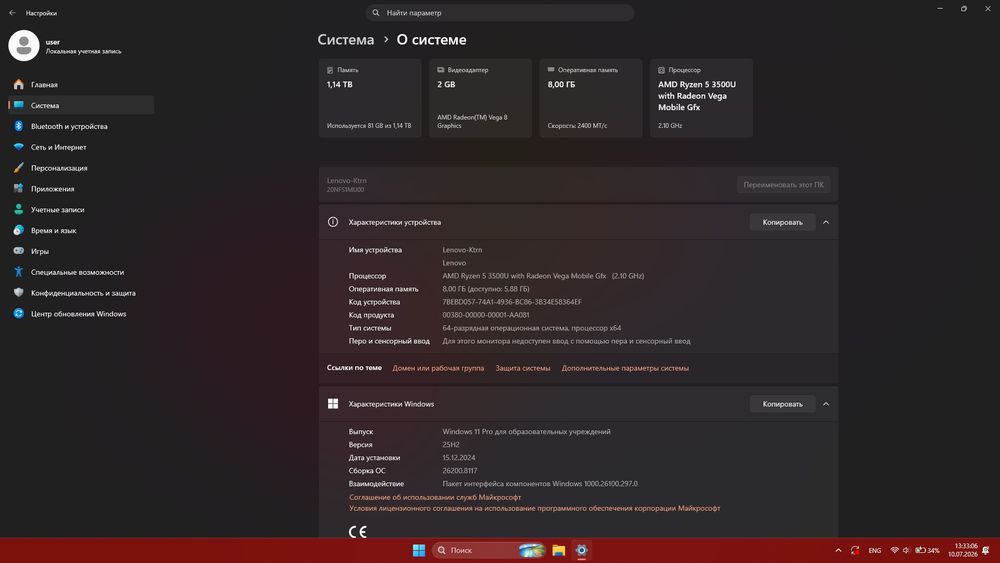This screenshot has width=1000, height=563.
Task: Select Сборка ОС value 26200.8117
Action: coord(460,471)
